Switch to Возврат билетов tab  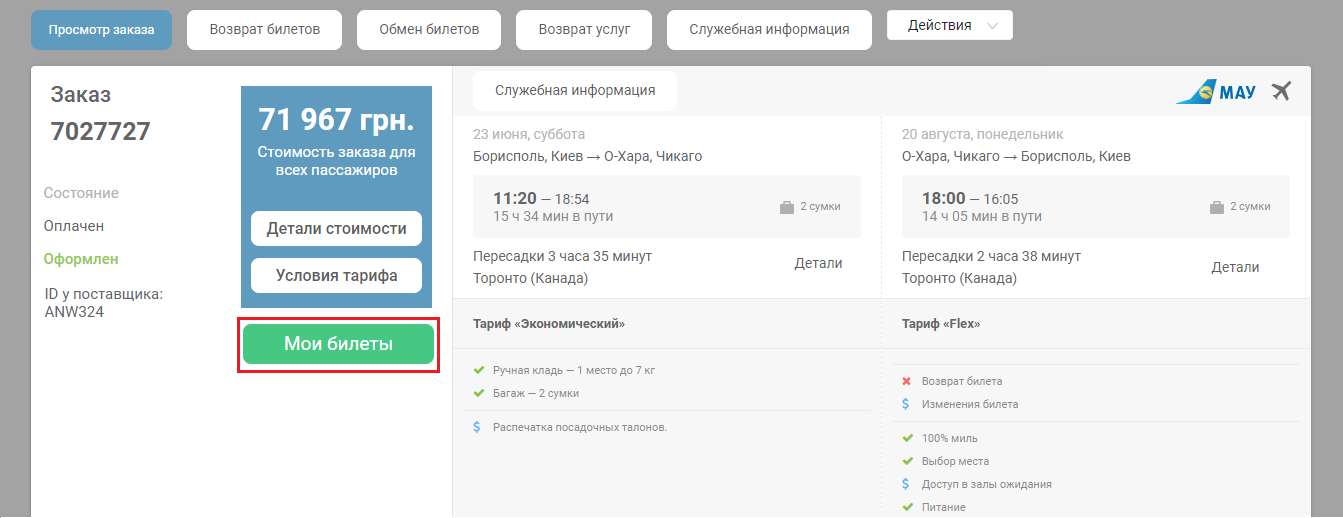tap(264, 29)
